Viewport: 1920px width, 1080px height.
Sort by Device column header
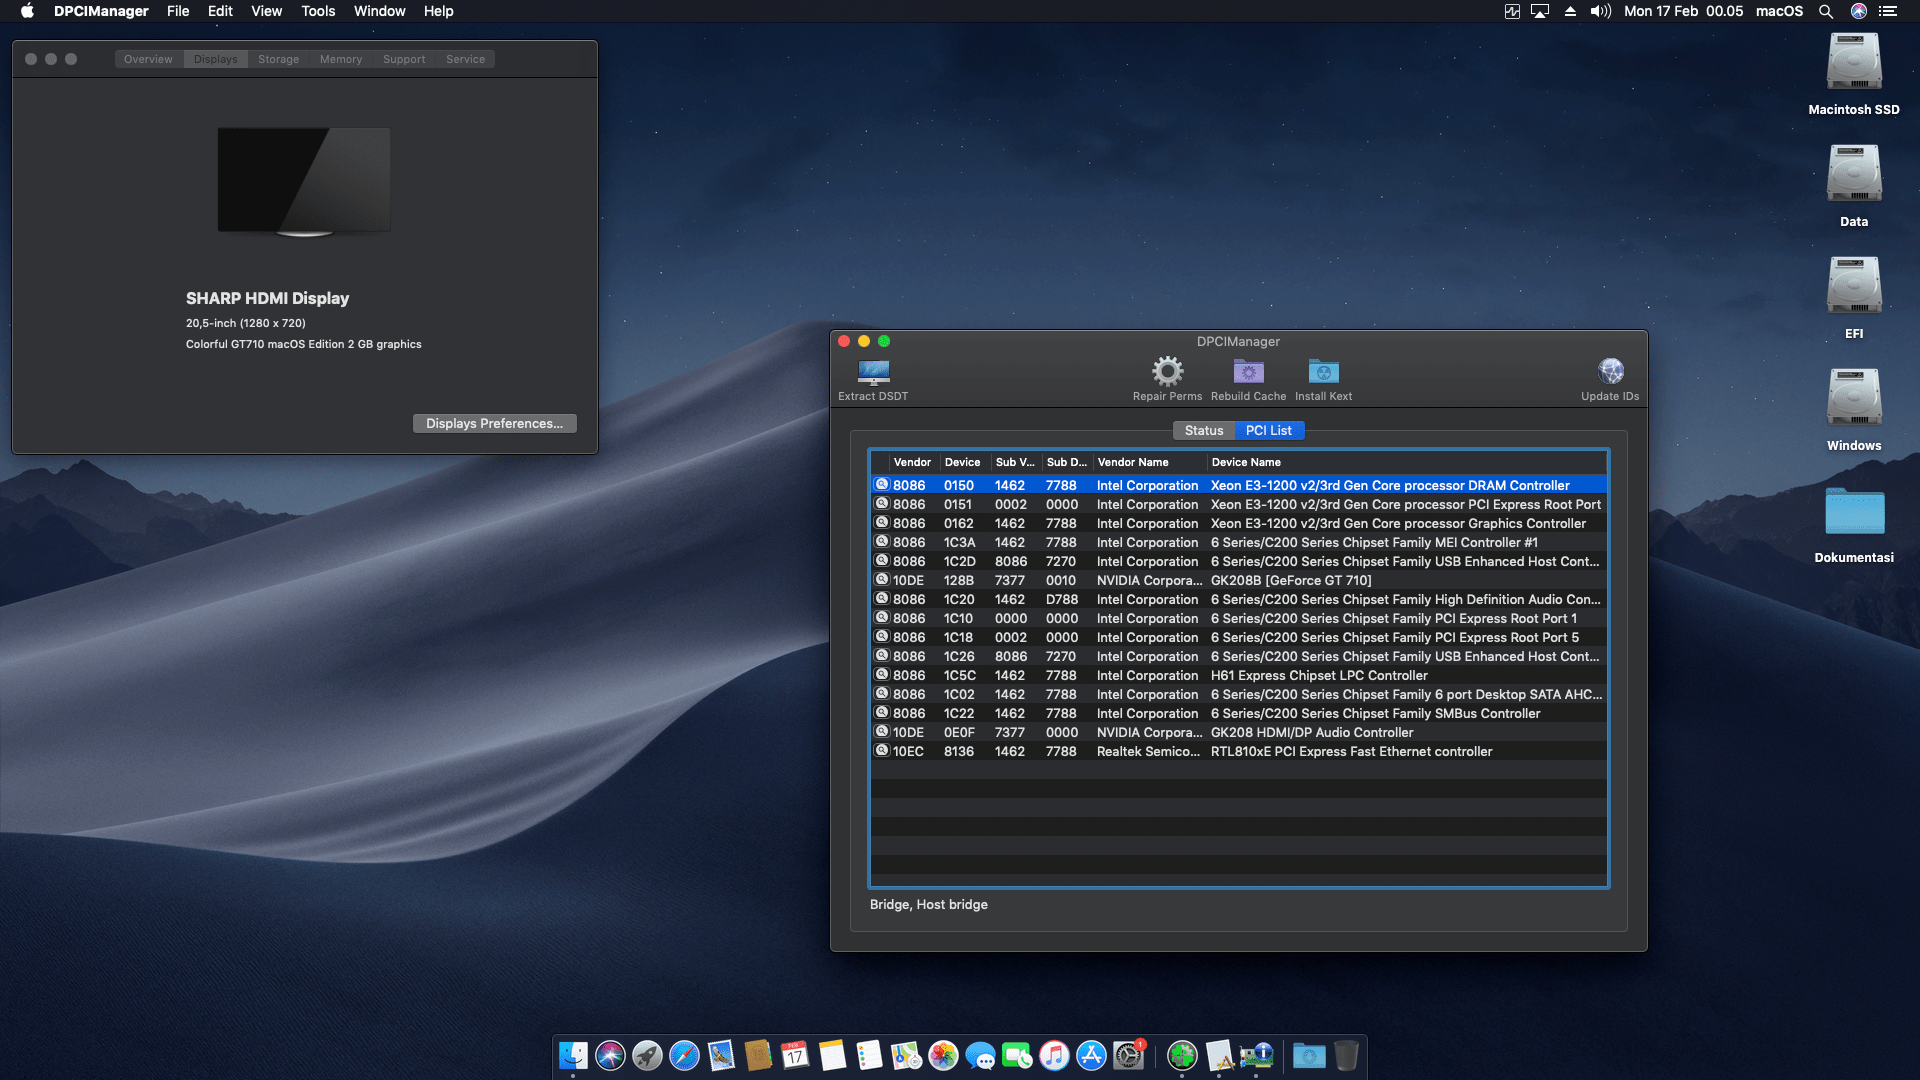click(963, 462)
